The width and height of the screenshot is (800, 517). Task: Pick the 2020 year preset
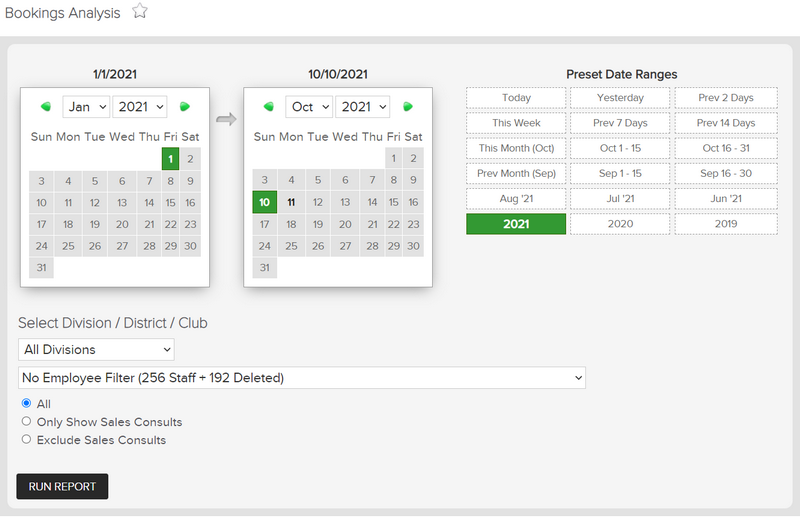[620, 224]
